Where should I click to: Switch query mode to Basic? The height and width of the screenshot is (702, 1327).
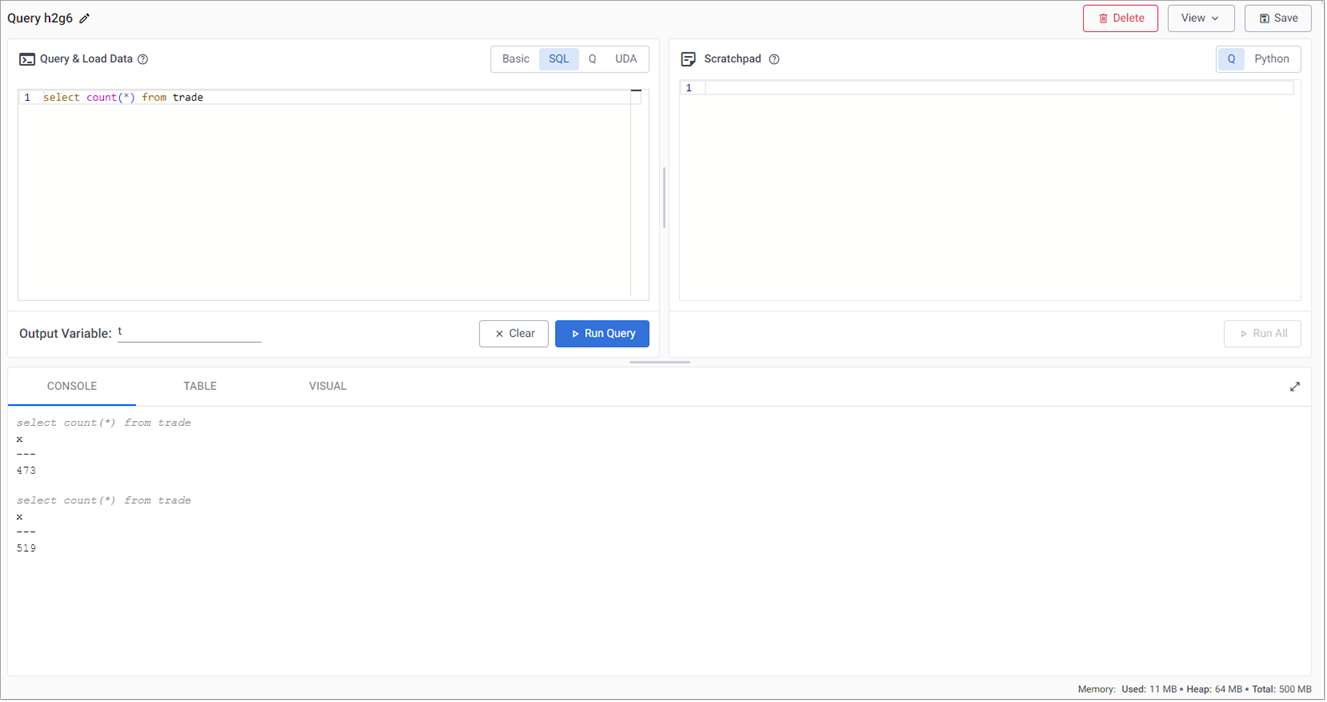pyautogui.click(x=516, y=59)
